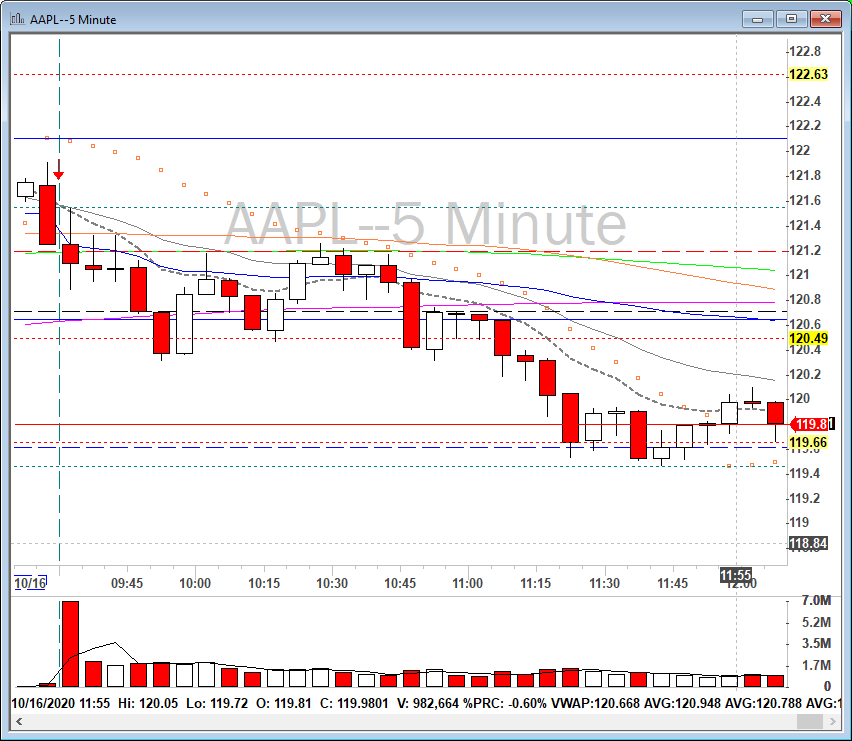Click the AAPL--5 Minute window title
Screen dimensions: 852x741
pos(73,20)
